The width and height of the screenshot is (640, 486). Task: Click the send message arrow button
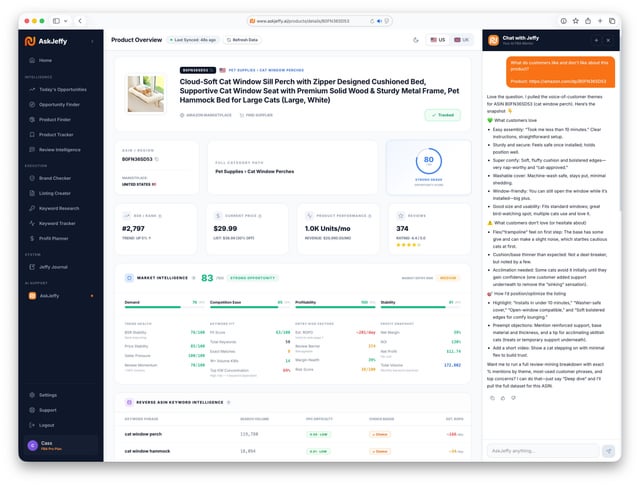(x=609, y=451)
